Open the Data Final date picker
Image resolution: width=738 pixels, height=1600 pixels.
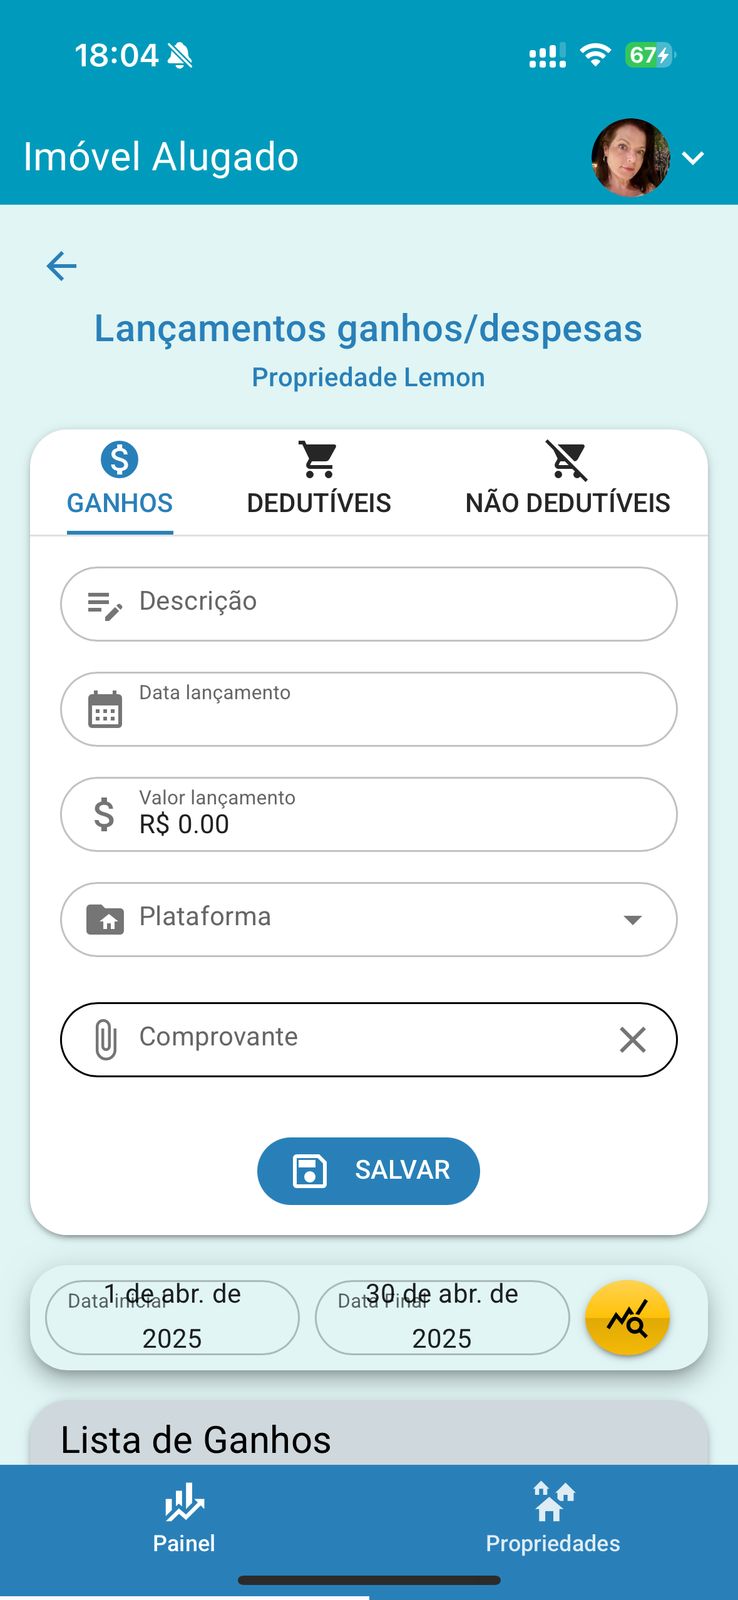(x=442, y=1318)
